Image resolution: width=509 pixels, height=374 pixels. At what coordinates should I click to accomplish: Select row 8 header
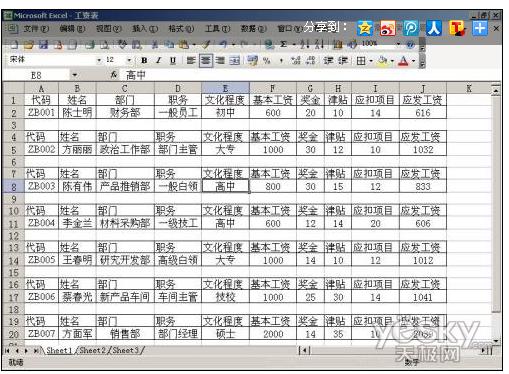(13, 187)
